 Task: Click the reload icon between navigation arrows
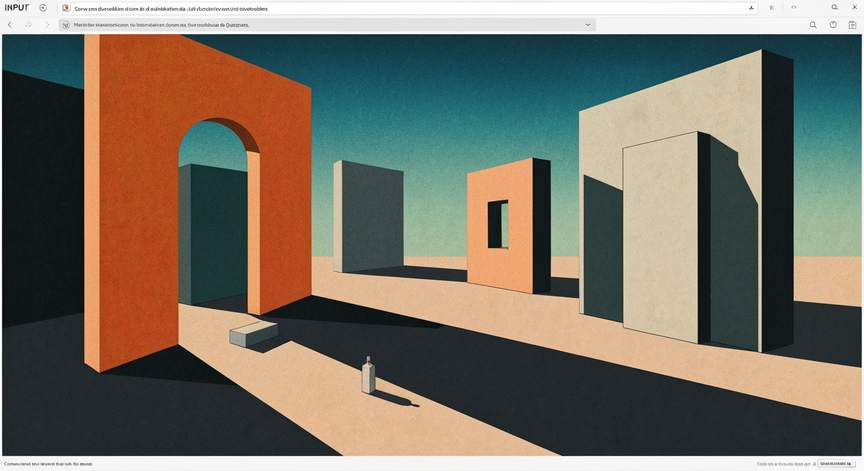[28, 25]
